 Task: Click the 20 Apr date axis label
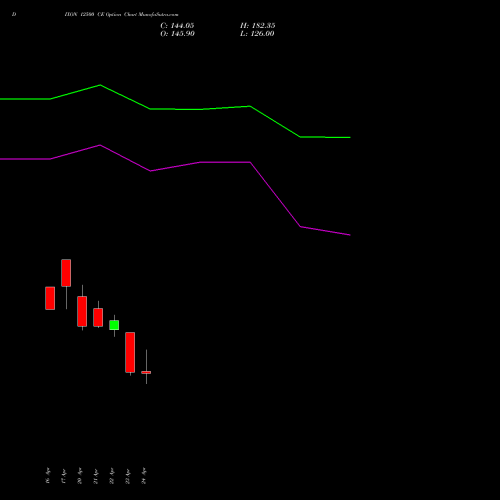pyautogui.click(x=80, y=476)
